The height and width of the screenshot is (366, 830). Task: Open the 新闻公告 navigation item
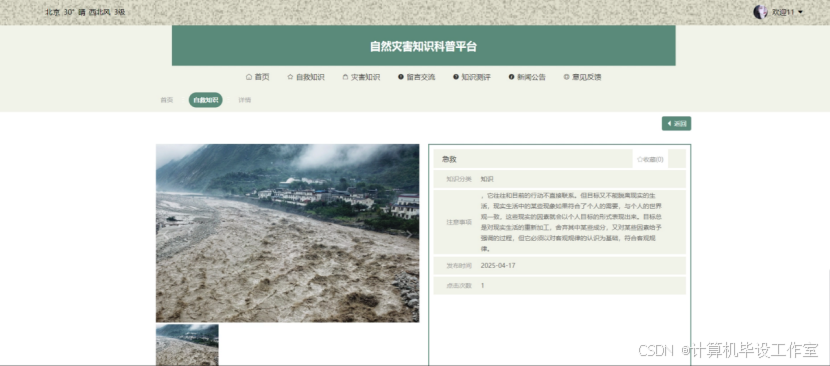(x=527, y=77)
